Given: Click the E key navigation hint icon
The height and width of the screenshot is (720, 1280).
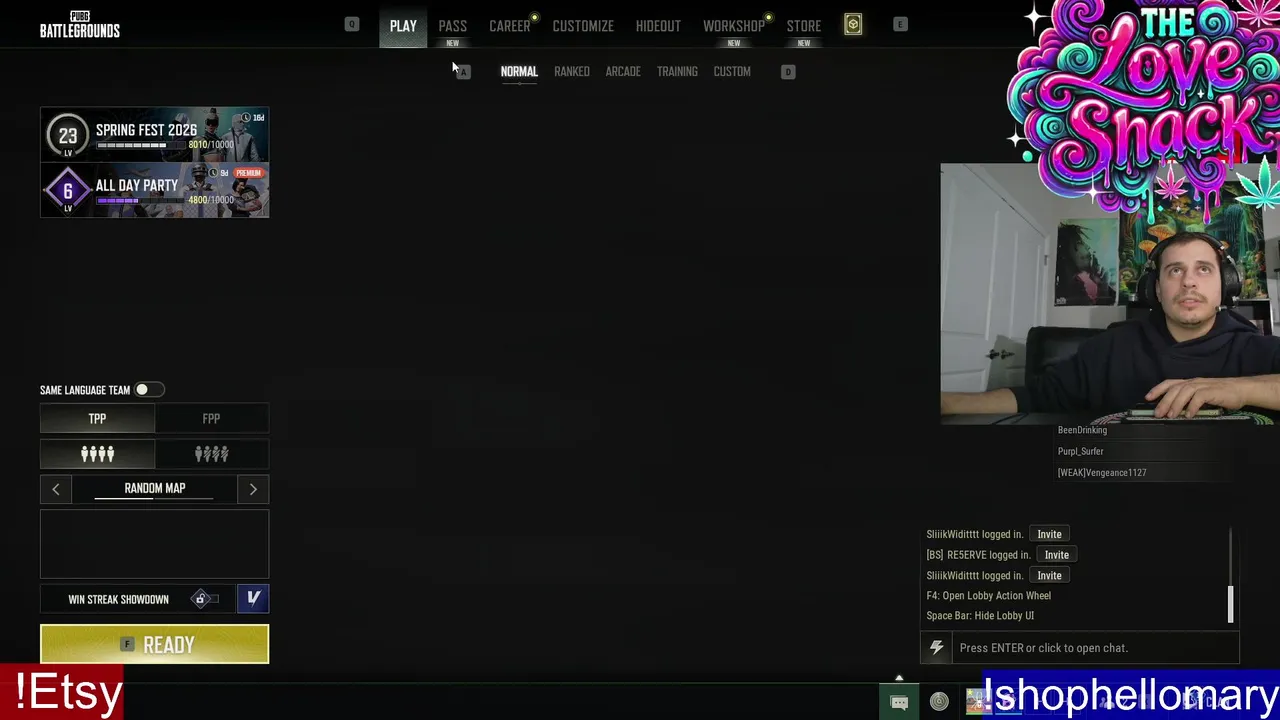Looking at the screenshot, I should pyautogui.click(x=900, y=24).
